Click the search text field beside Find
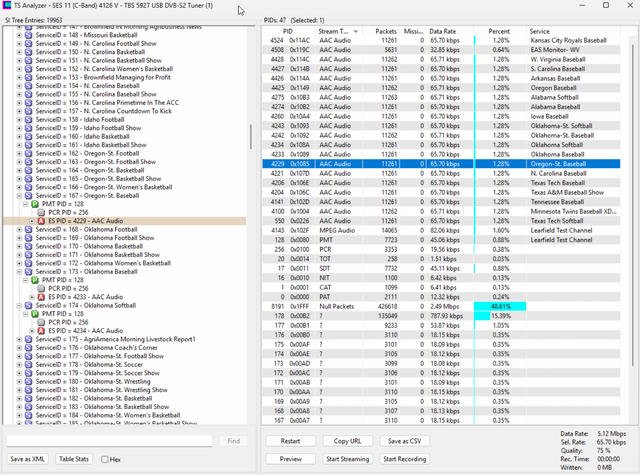 (x=109, y=441)
